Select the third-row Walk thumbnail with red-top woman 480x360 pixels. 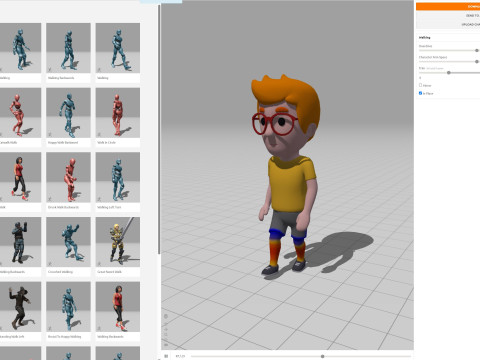20,177
